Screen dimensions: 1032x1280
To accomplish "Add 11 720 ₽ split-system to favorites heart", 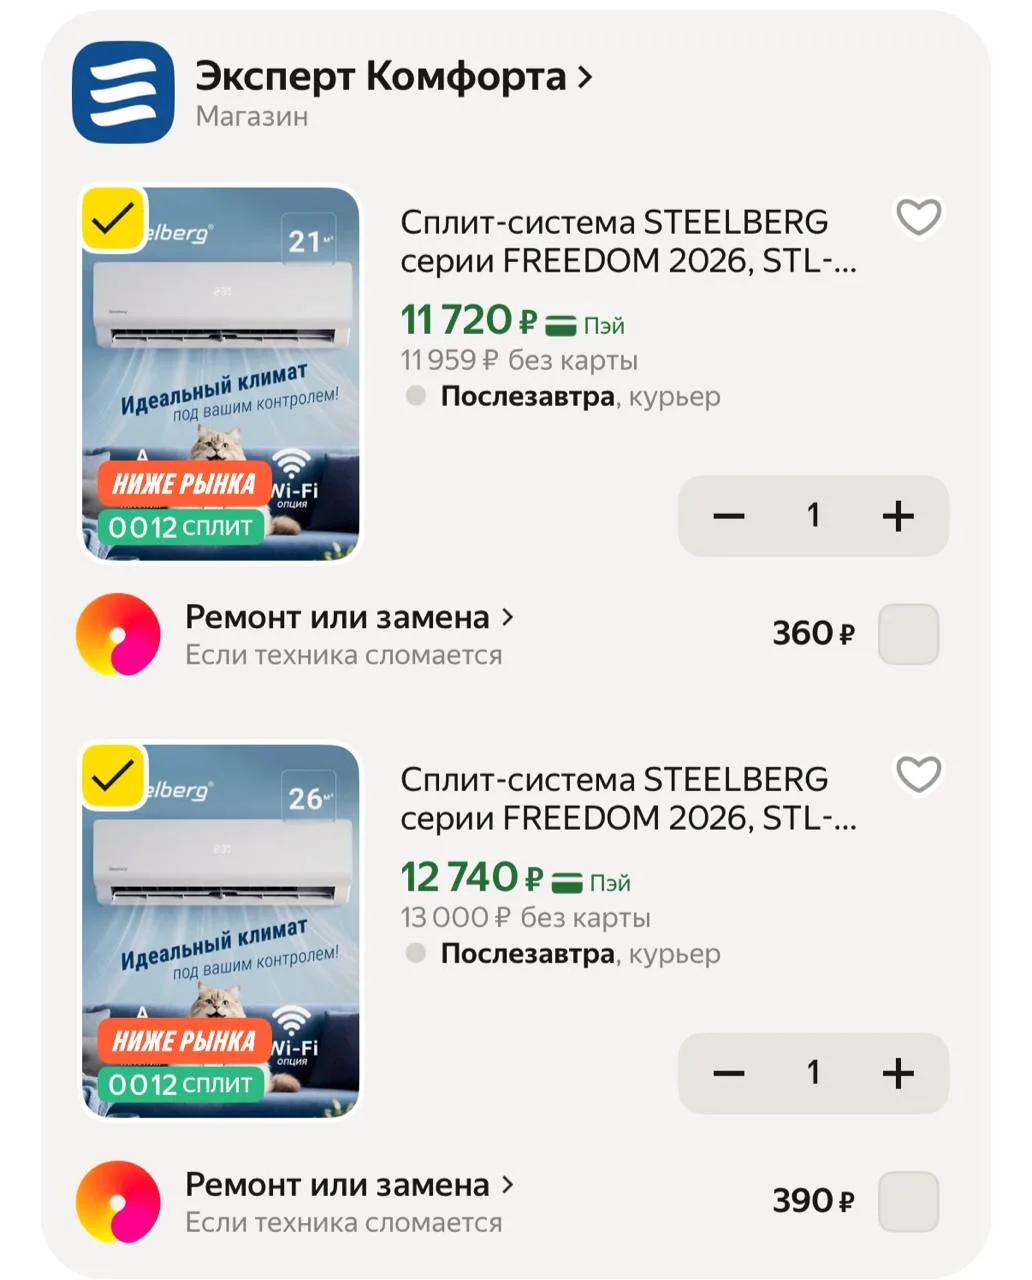I will pyautogui.click(x=918, y=217).
